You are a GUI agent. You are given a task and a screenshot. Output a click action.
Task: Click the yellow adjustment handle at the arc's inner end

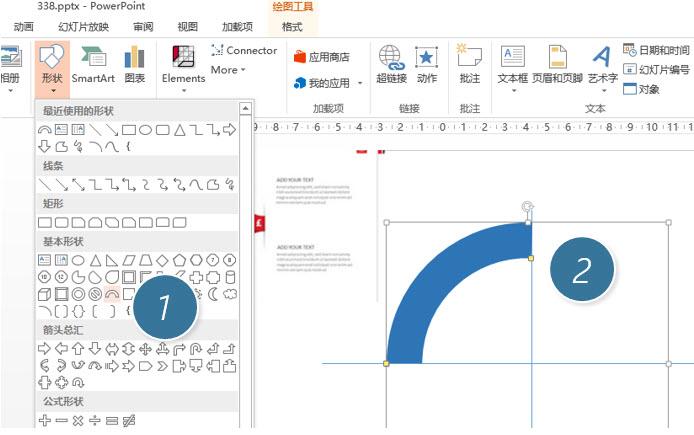[531, 258]
